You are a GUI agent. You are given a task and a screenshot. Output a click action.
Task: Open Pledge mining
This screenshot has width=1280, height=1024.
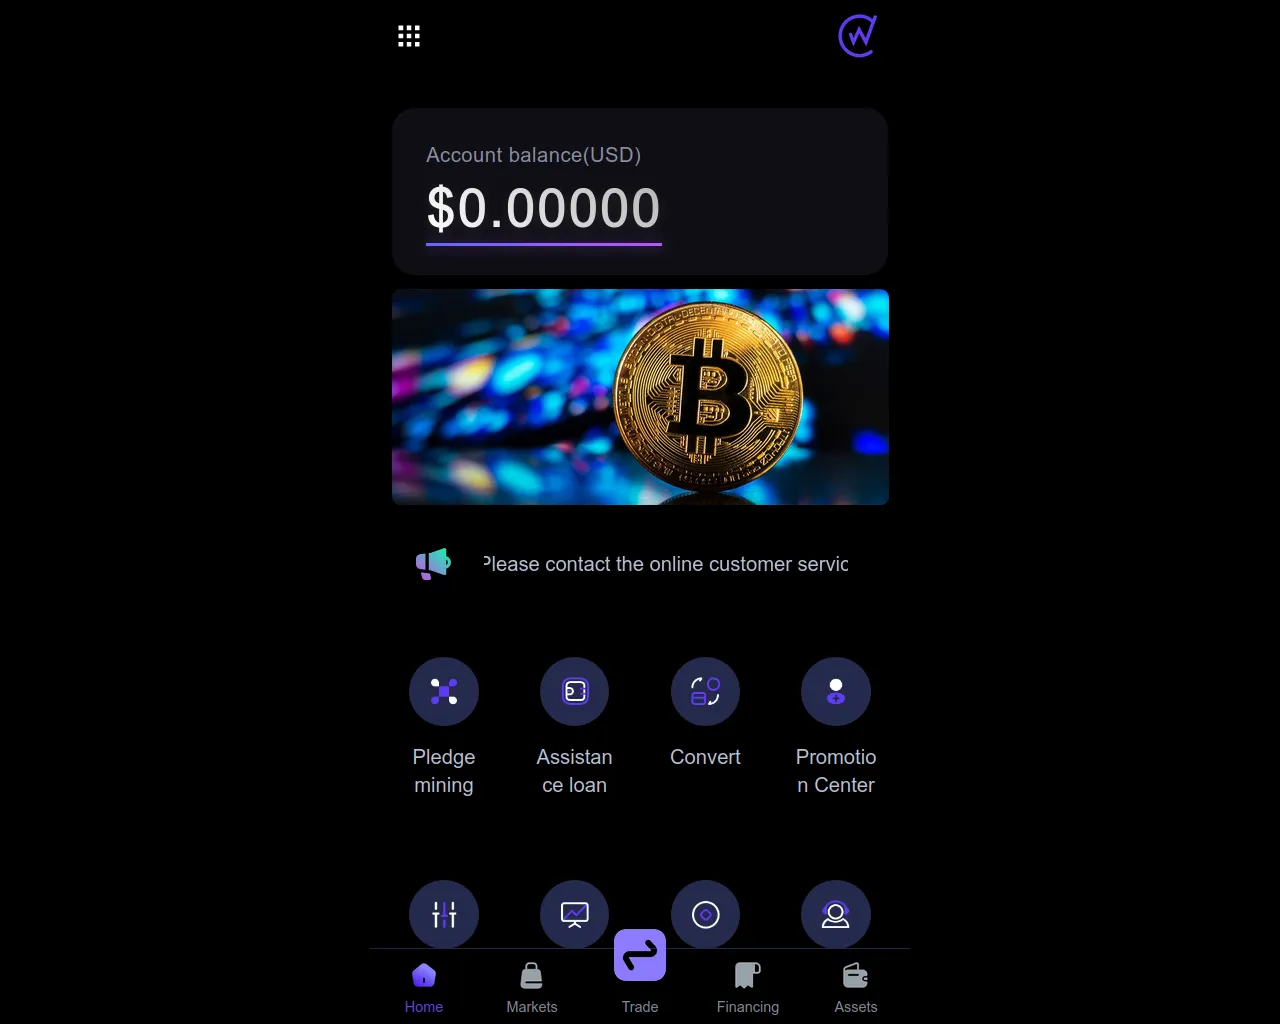pyautogui.click(x=444, y=692)
